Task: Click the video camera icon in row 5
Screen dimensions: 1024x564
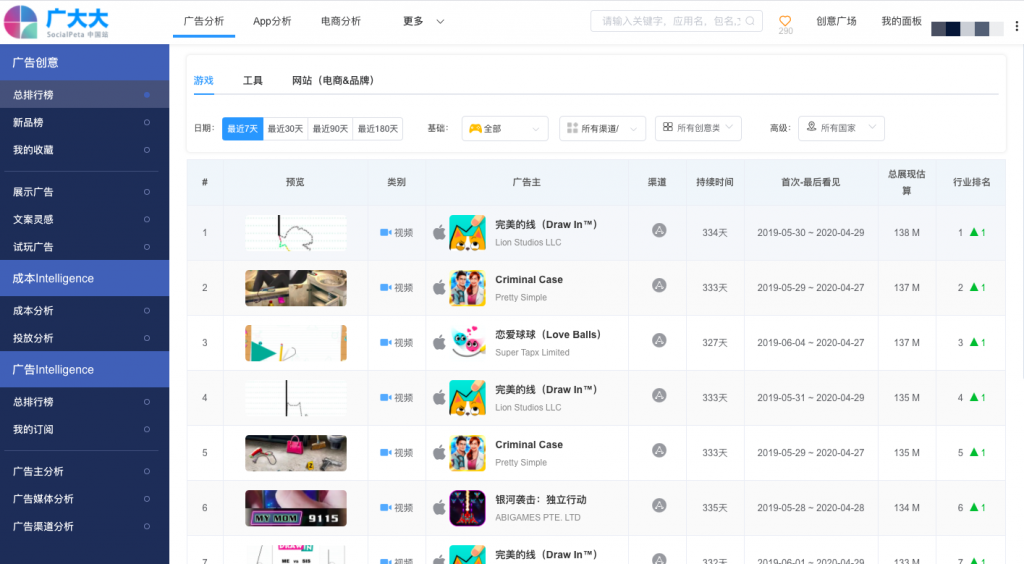Action: coord(385,452)
